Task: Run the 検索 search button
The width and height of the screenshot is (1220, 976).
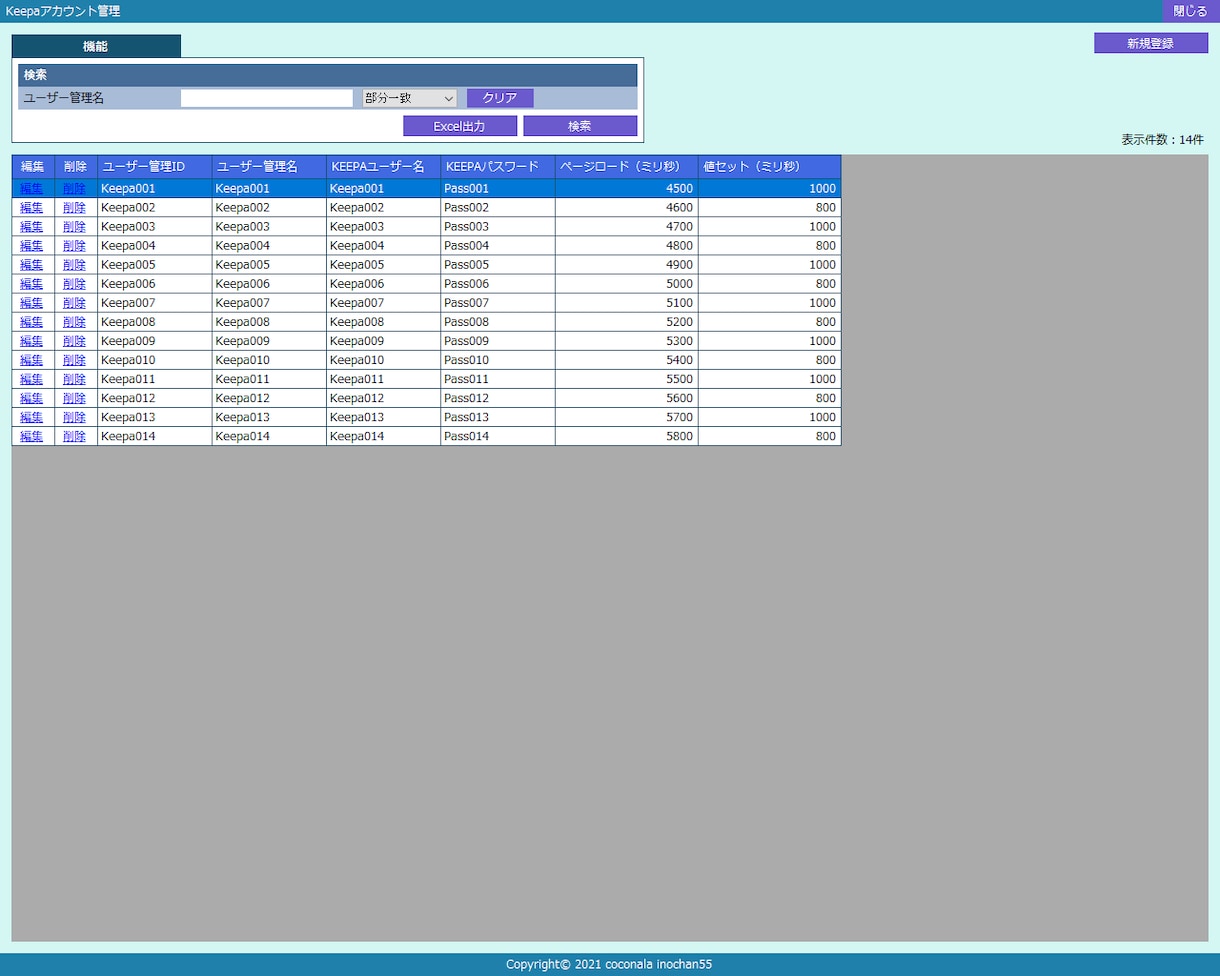Action: (580, 126)
